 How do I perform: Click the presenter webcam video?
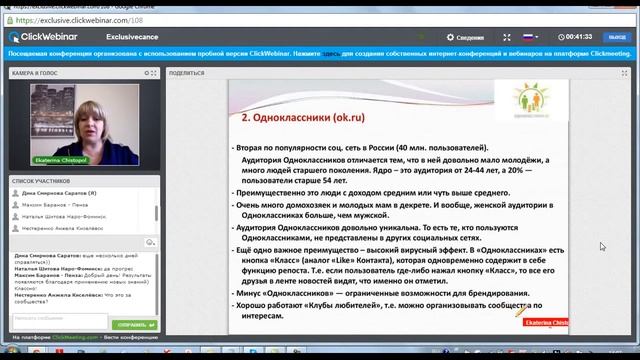(x=84, y=124)
